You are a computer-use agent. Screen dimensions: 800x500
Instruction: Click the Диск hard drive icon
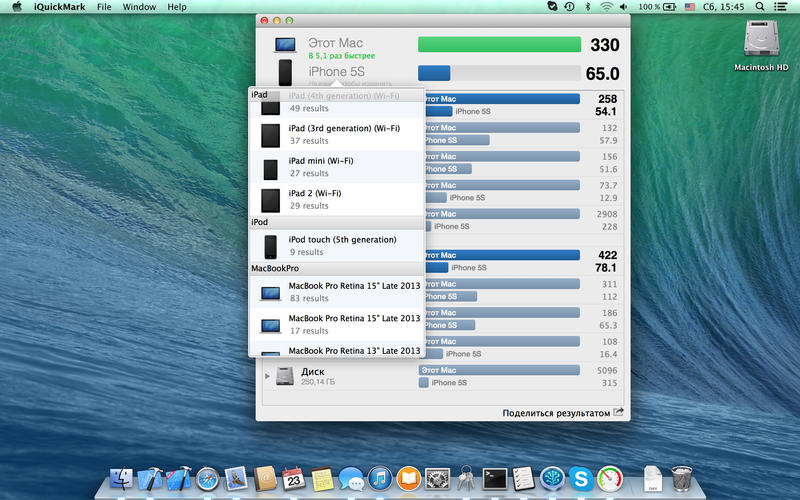(x=285, y=376)
